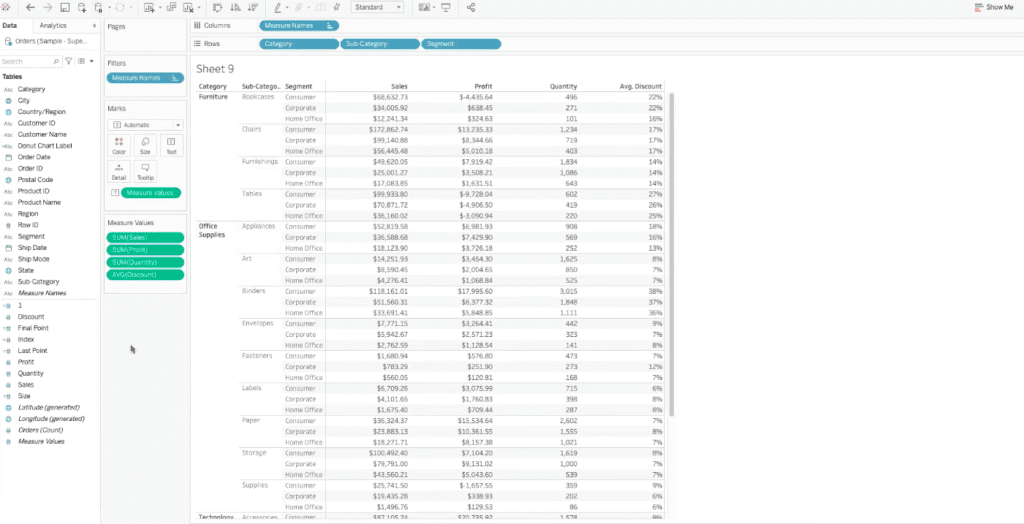Select the Donut Chart Label field

[45, 146]
